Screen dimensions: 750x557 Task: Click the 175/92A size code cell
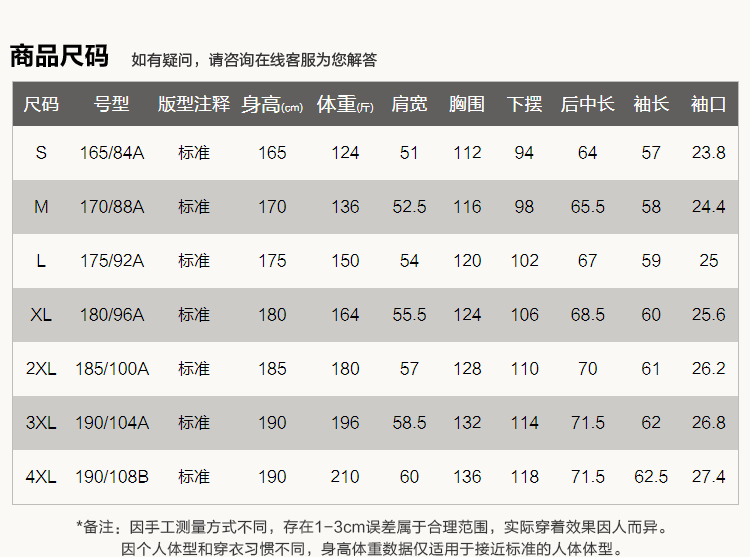112,261
